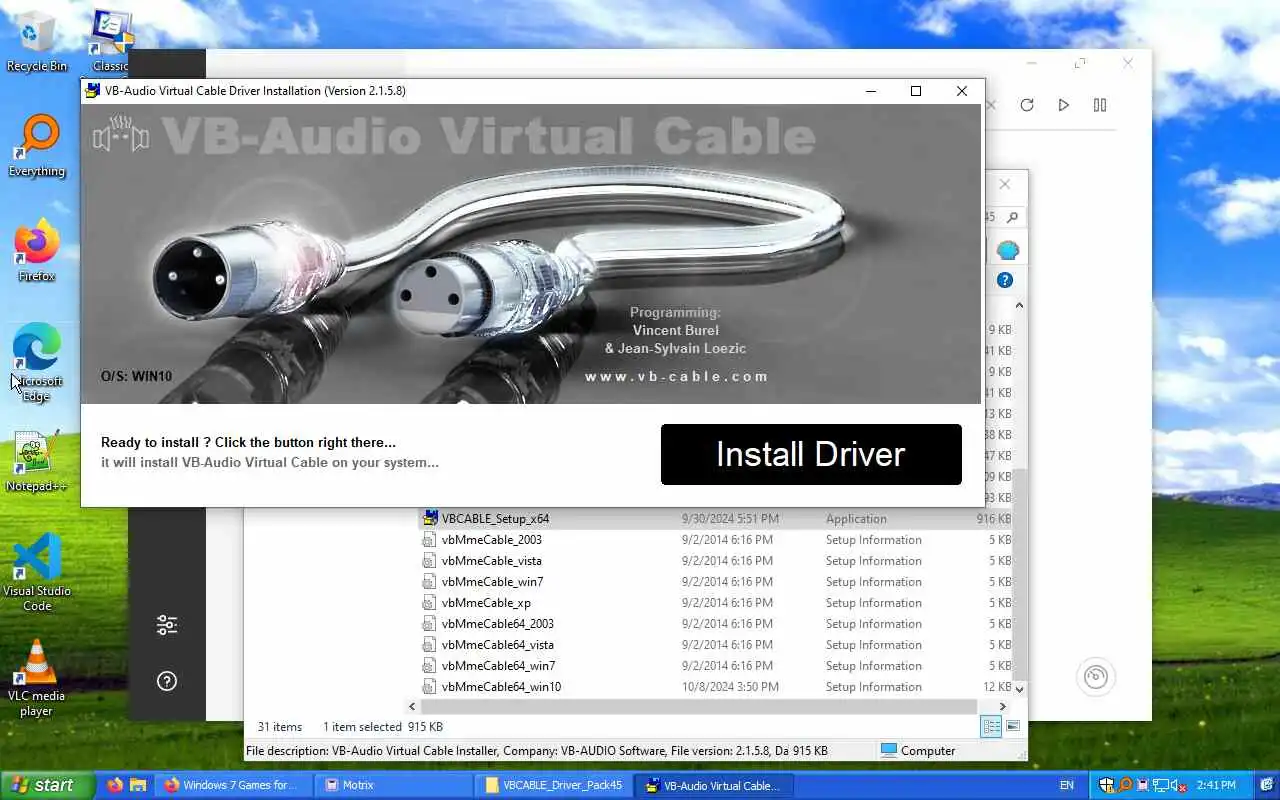
Task: Click the VB-Audio installer title bar icon
Action: coord(93,91)
